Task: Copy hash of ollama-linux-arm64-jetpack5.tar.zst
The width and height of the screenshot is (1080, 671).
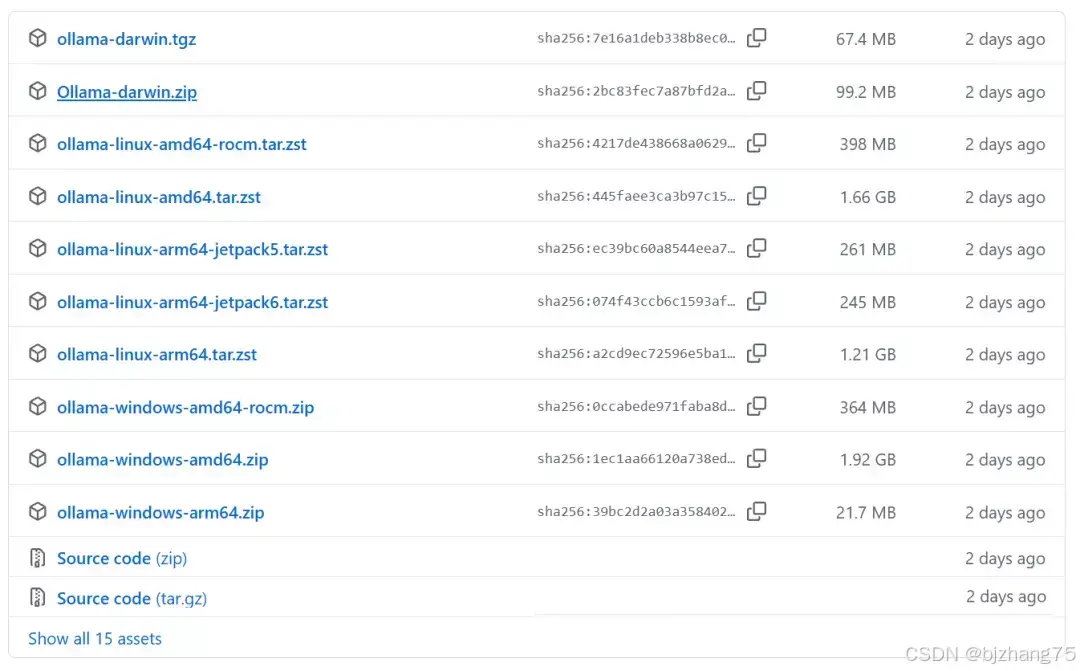Action: pyautogui.click(x=756, y=249)
